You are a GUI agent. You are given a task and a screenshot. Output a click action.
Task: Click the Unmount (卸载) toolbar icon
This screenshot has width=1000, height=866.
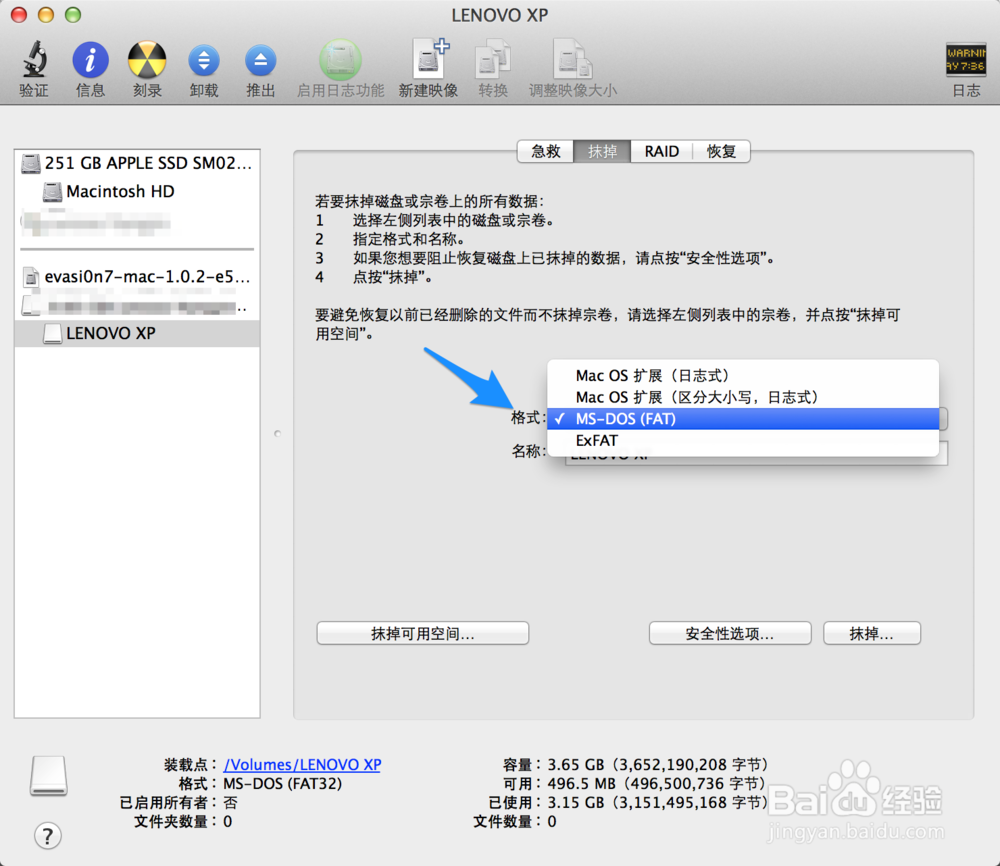(x=204, y=61)
